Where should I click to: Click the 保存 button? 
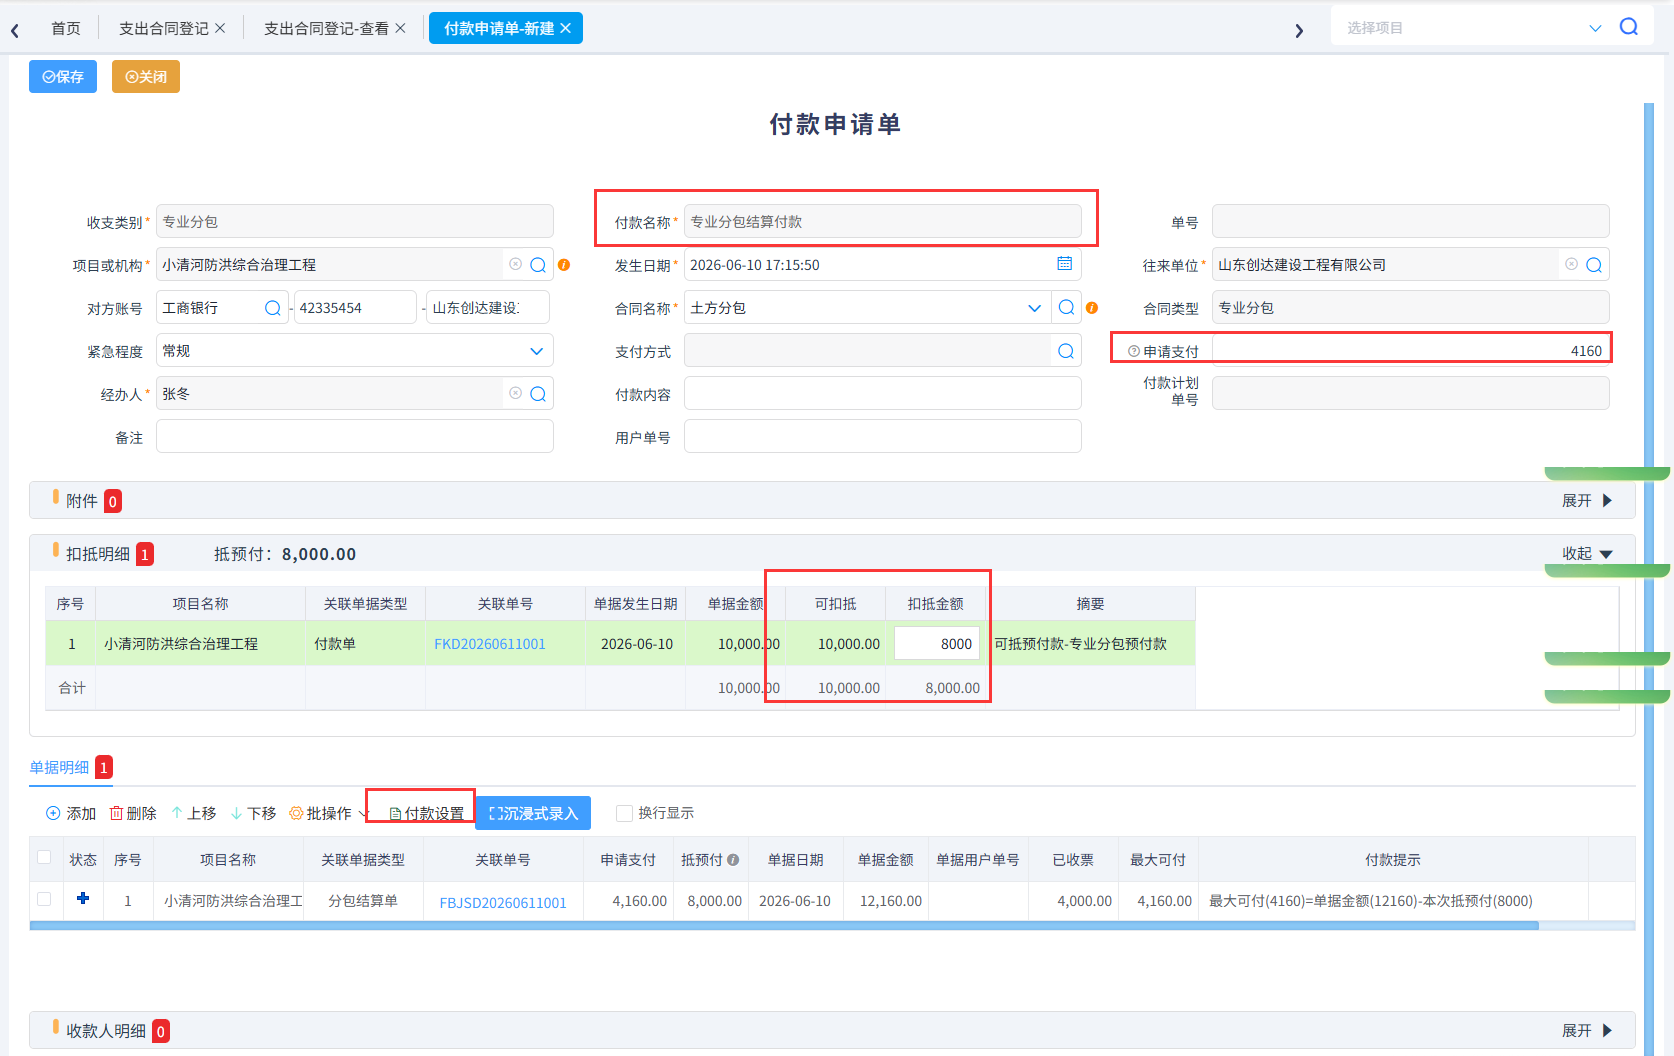pyautogui.click(x=63, y=76)
